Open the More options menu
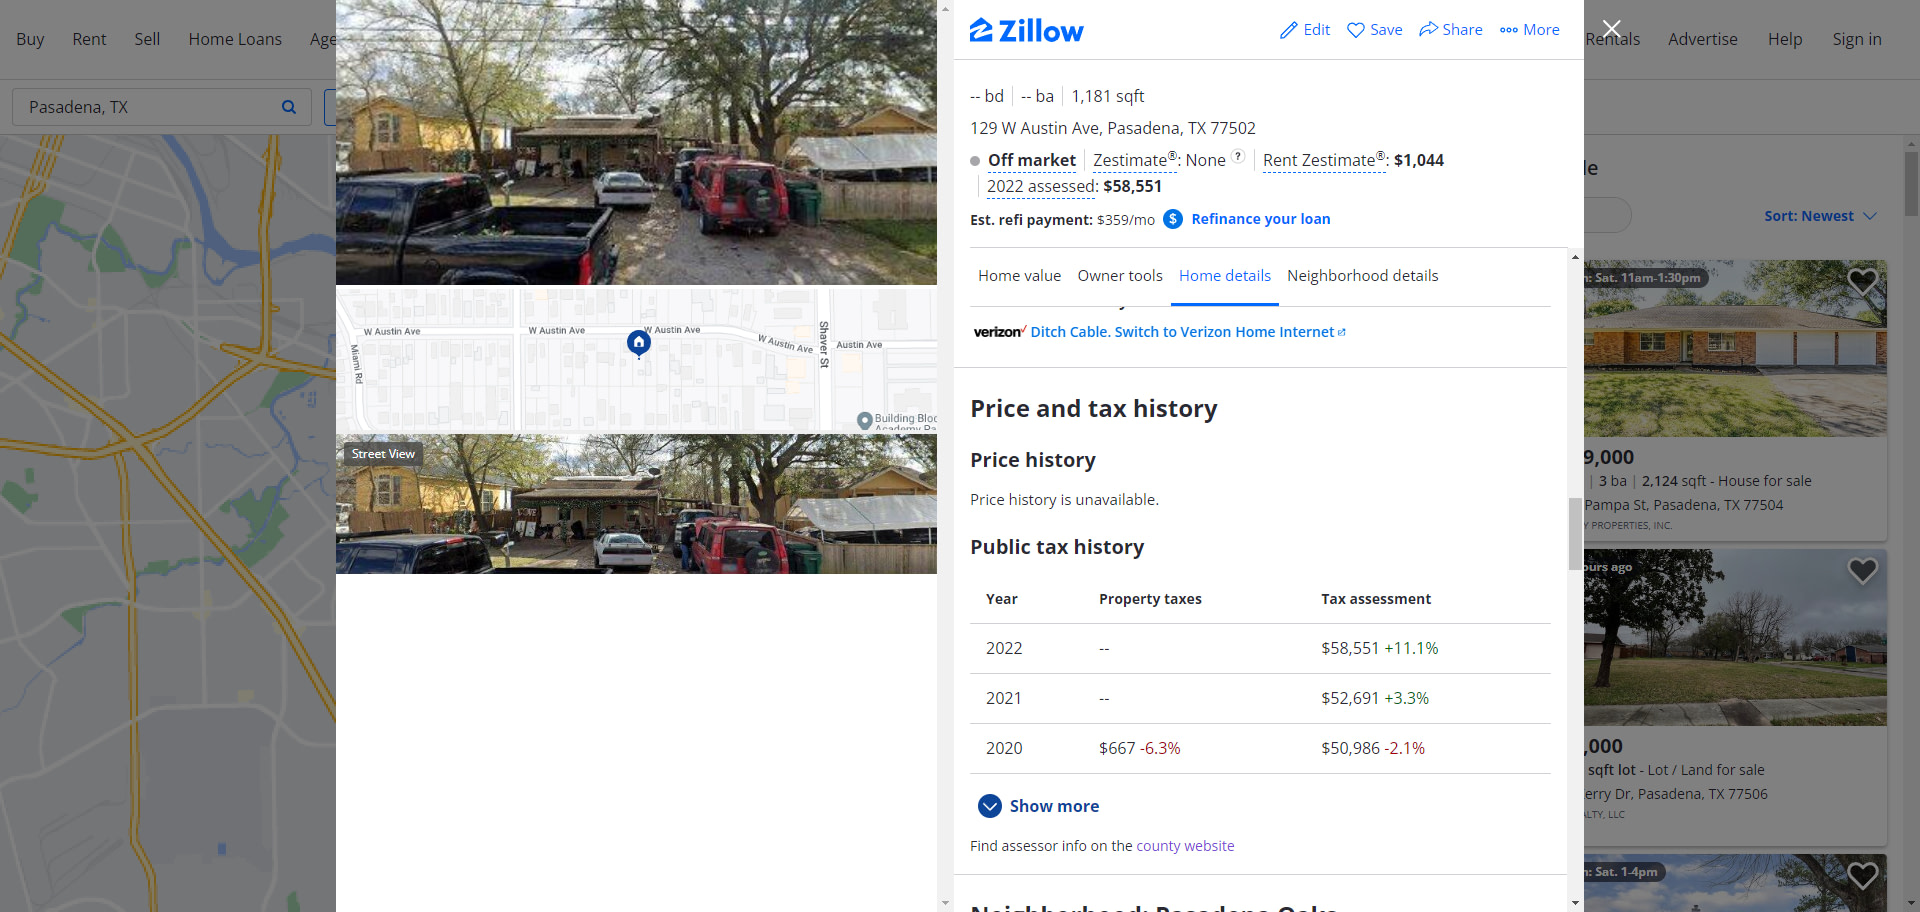The image size is (1920, 912). pos(1529,30)
